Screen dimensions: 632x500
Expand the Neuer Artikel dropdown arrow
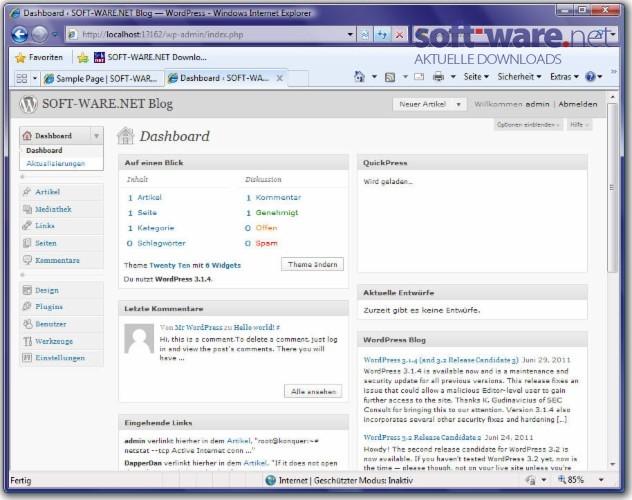459,104
